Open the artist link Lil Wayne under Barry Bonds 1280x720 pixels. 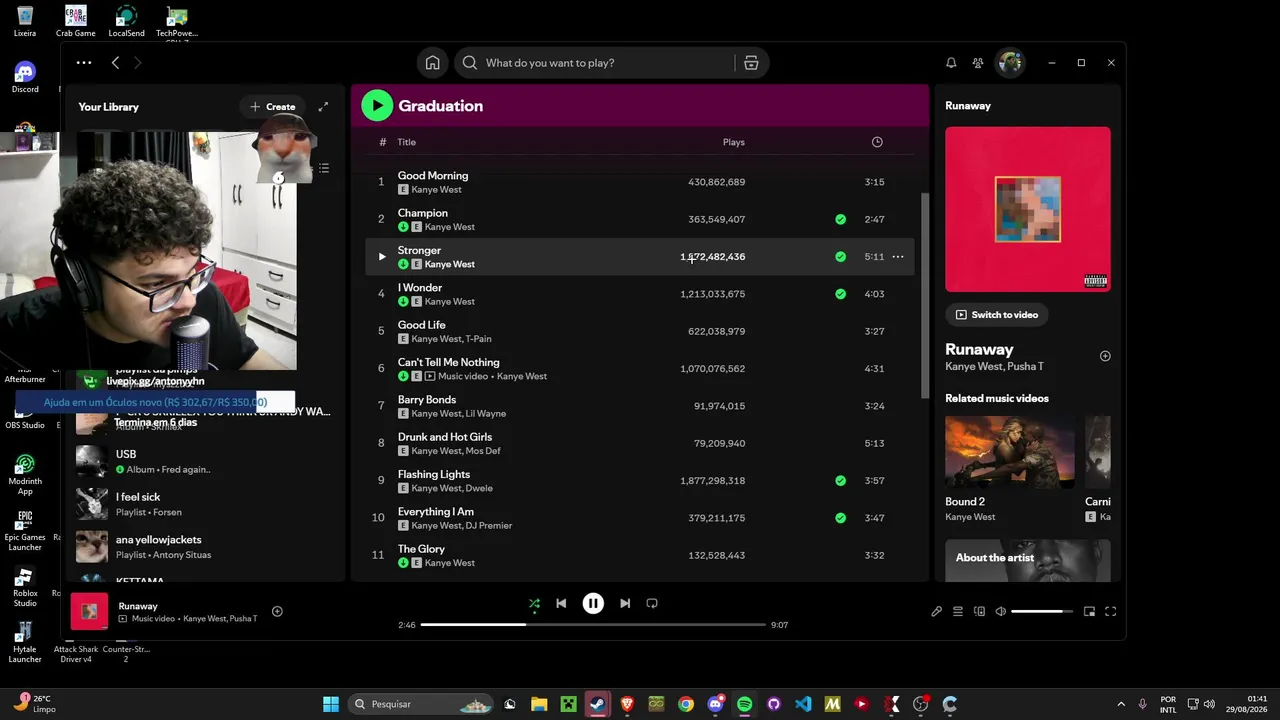pos(485,414)
